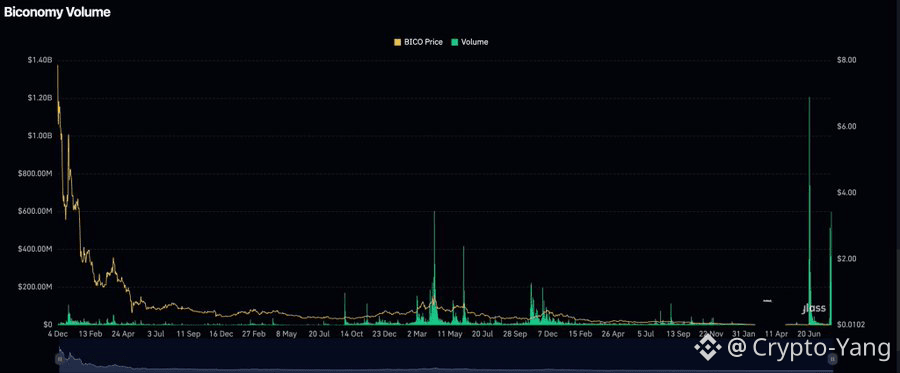Click the $800.00M left axis label
Viewport: 900px width, 373px height.
[x=36, y=174]
